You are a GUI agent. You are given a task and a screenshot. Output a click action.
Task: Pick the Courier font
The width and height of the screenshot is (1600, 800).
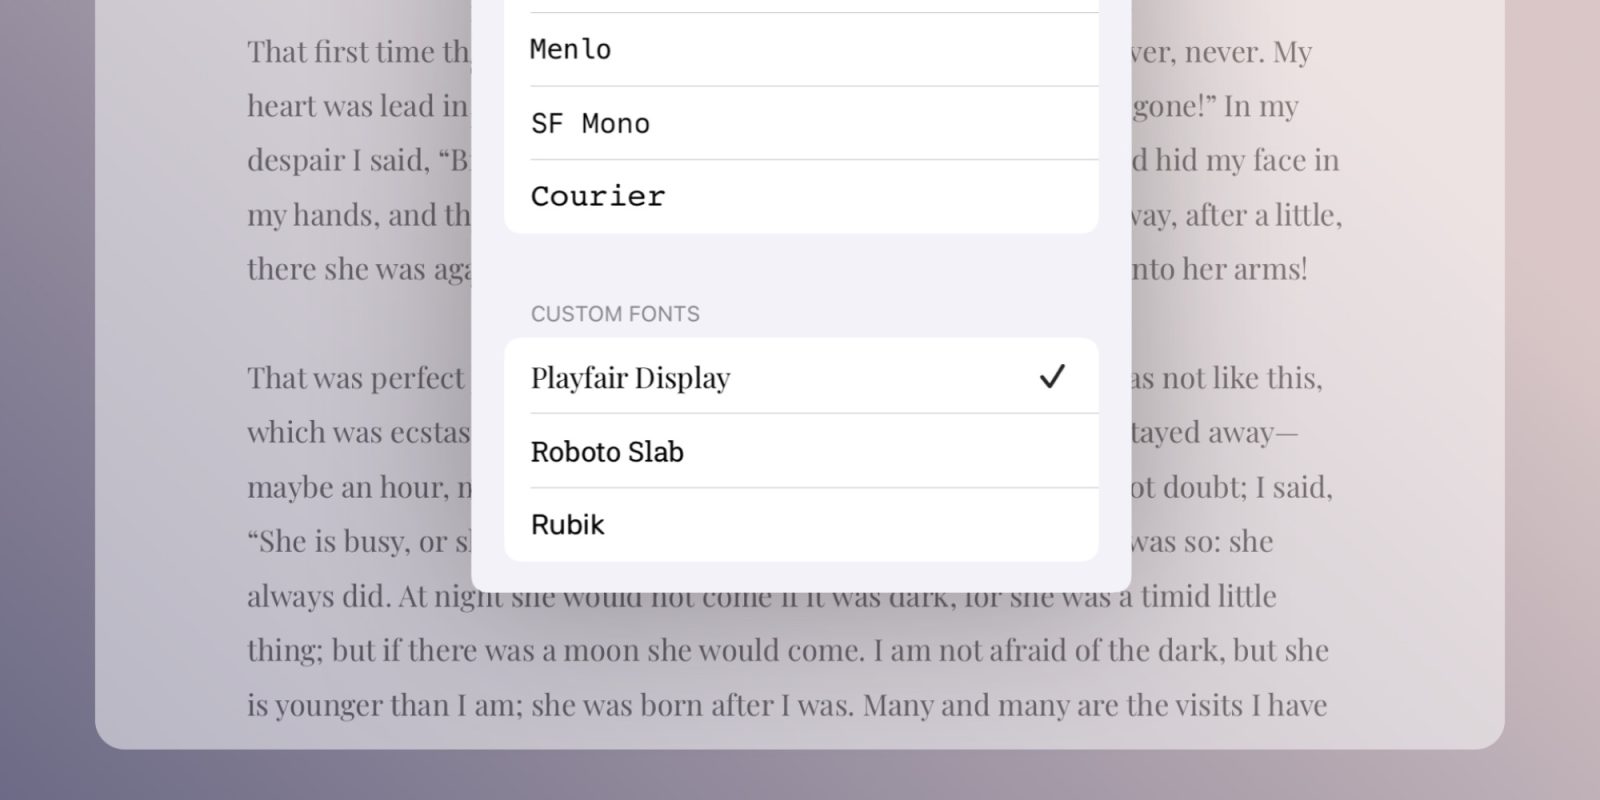coord(800,196)
